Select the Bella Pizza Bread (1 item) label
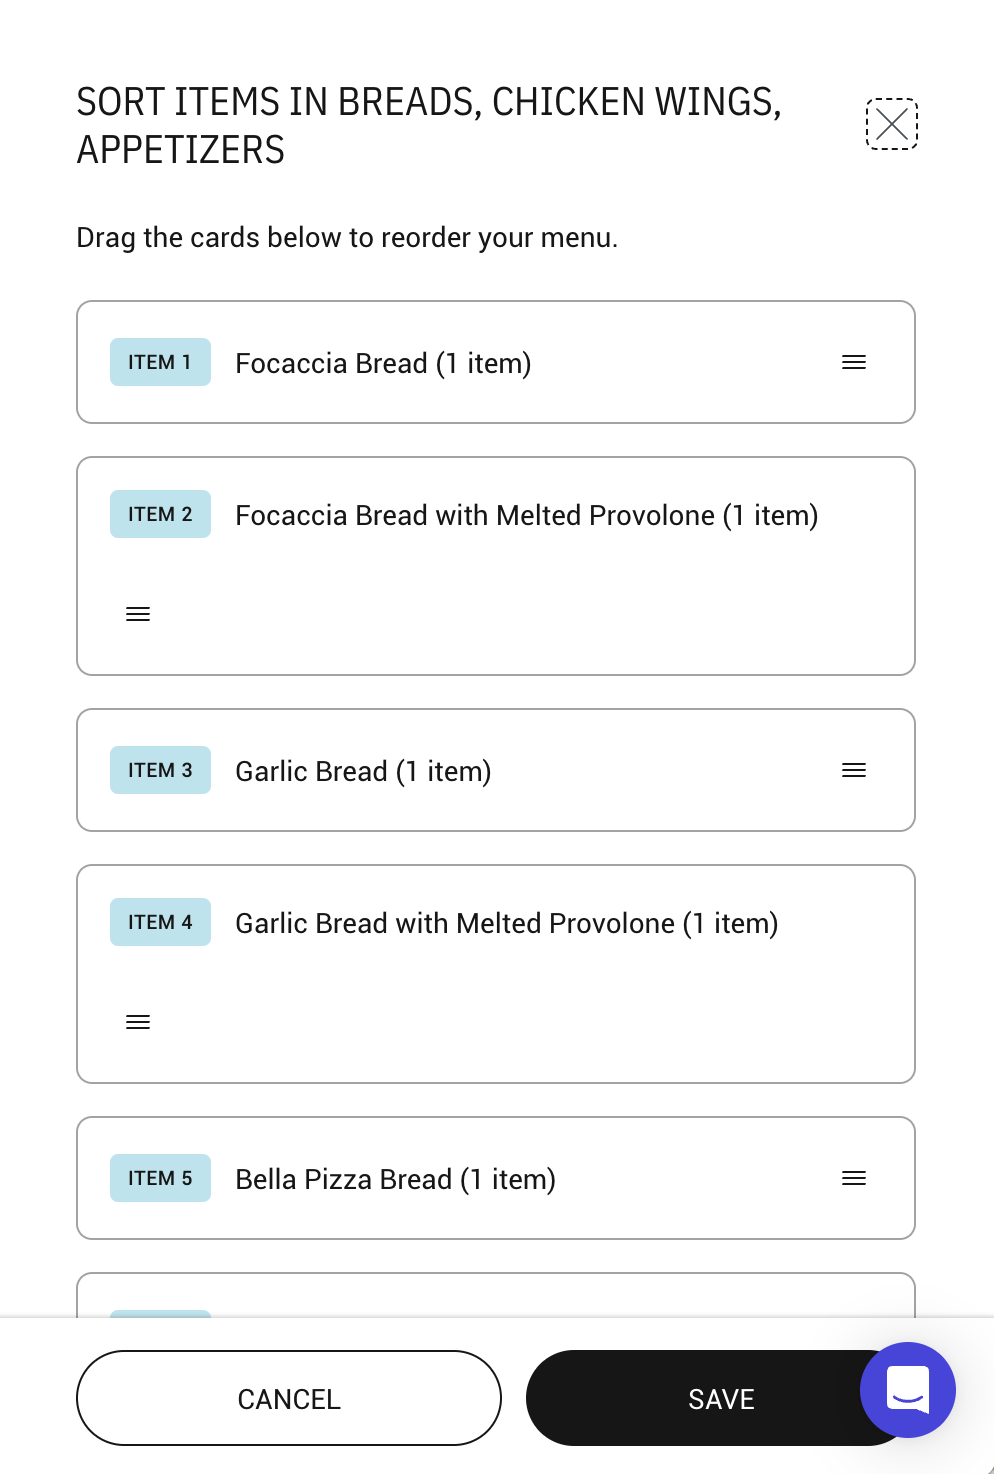Screen dimensions: 994x1474 pos(395,1179)
